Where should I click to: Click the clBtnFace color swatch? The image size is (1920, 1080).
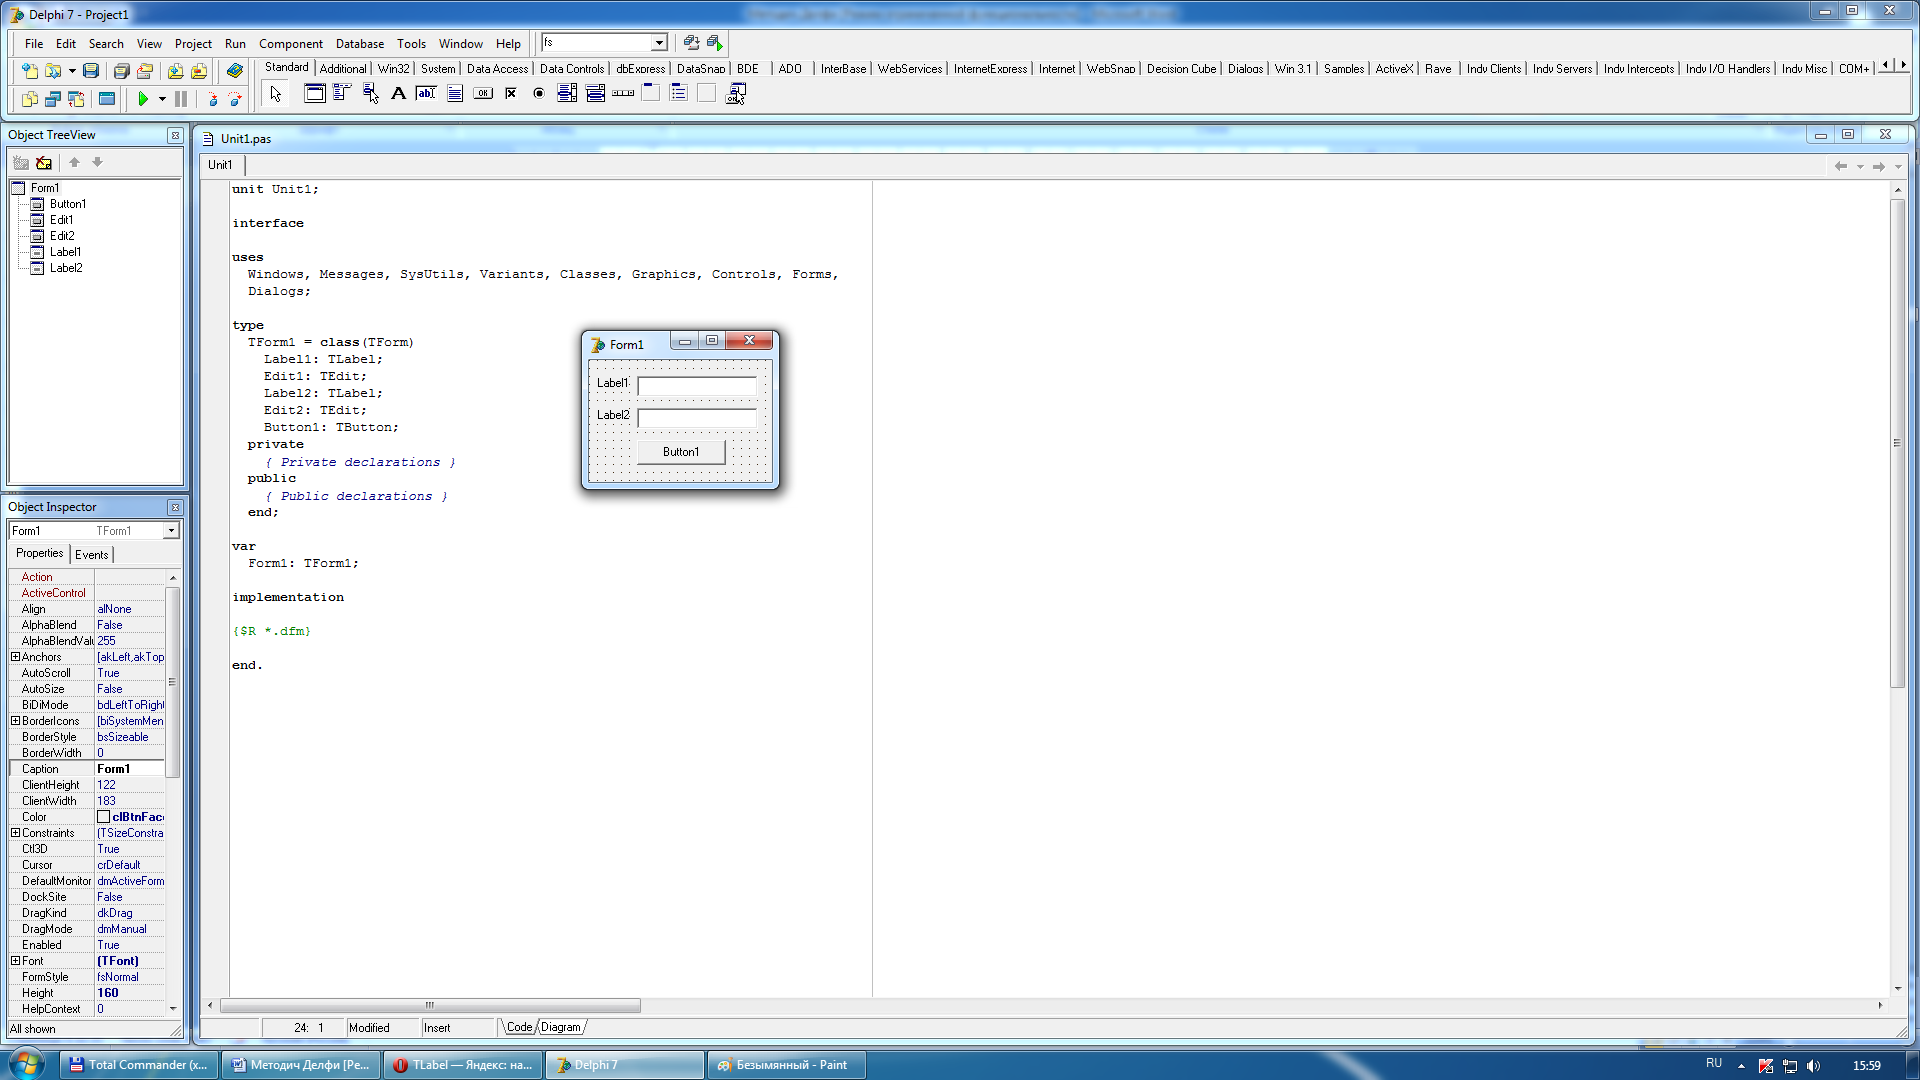point(103,817)
